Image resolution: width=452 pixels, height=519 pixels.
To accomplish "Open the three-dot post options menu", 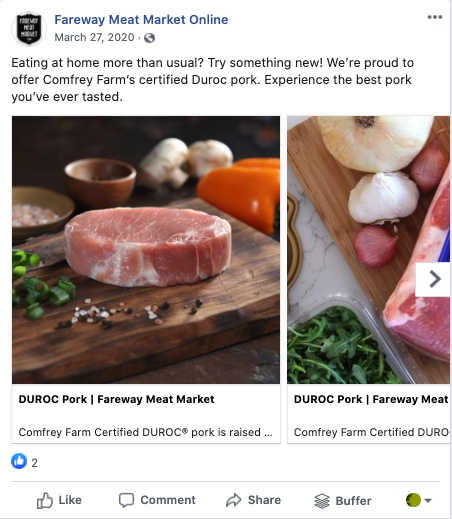I will tap(435, 17).
